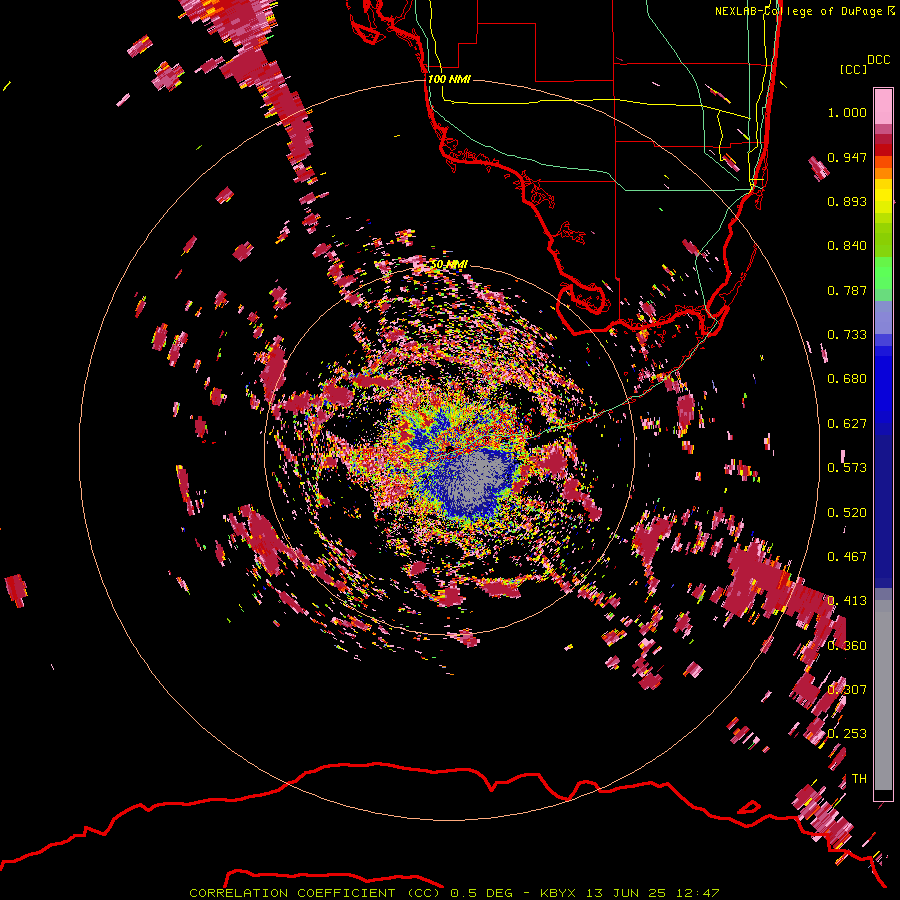Click the 0.893 scale value
The image size is (900, 900).
click(847, 201)
